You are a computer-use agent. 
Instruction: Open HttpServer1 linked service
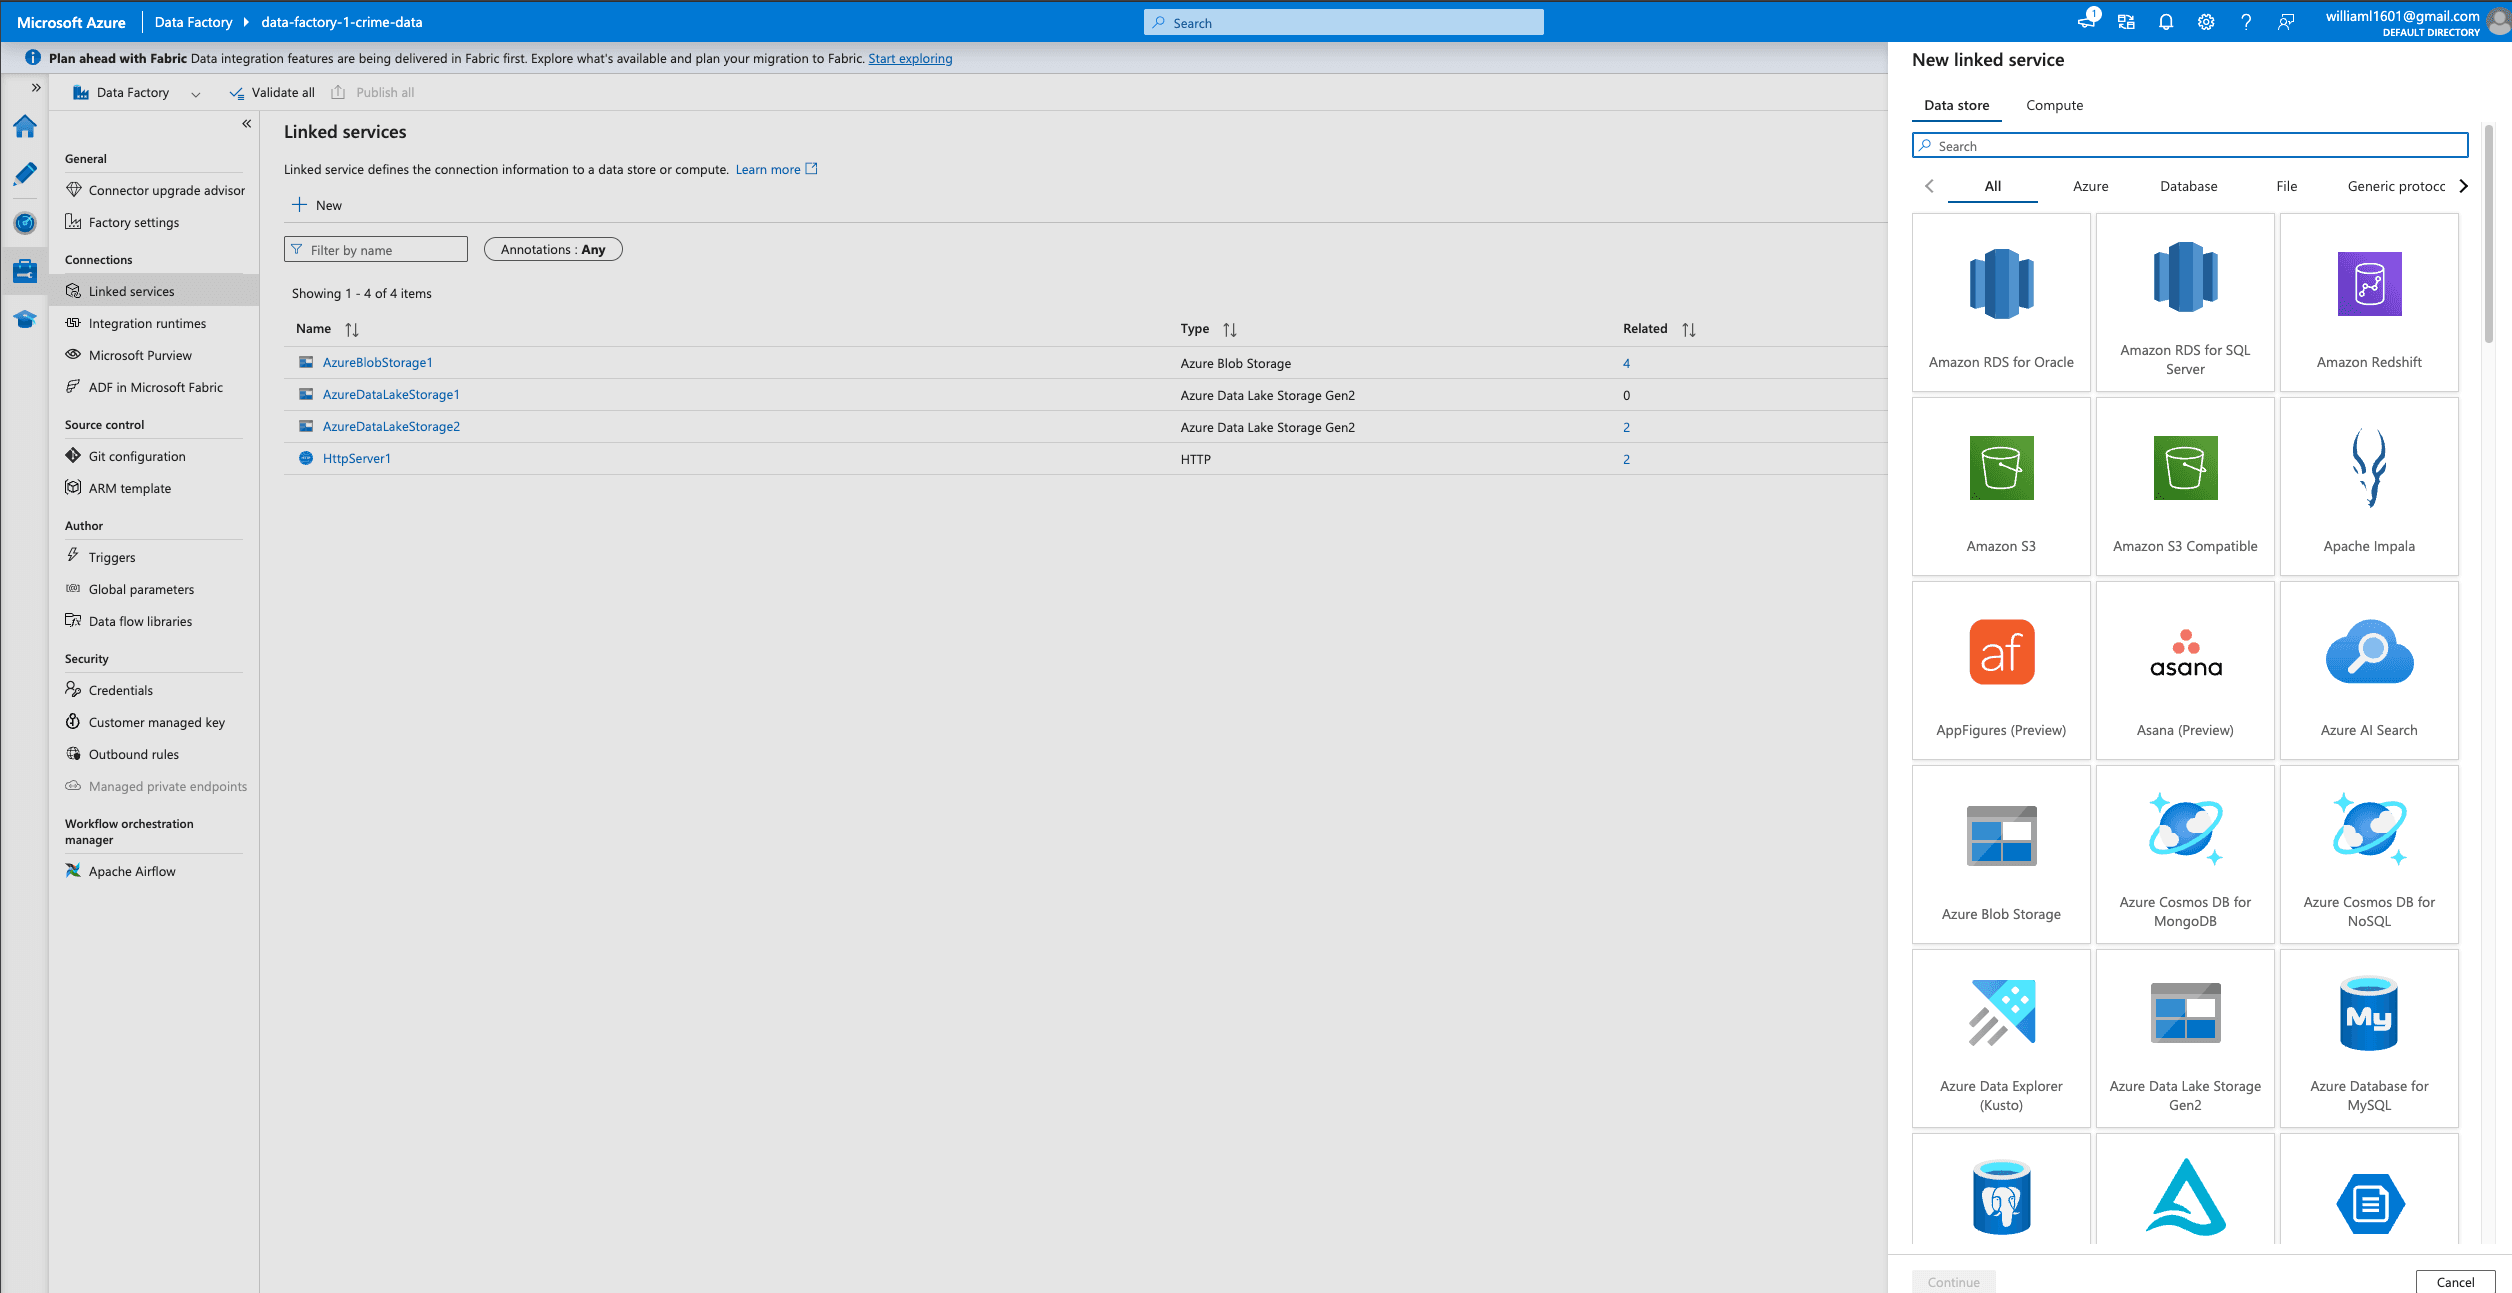[x=356, y=458]
